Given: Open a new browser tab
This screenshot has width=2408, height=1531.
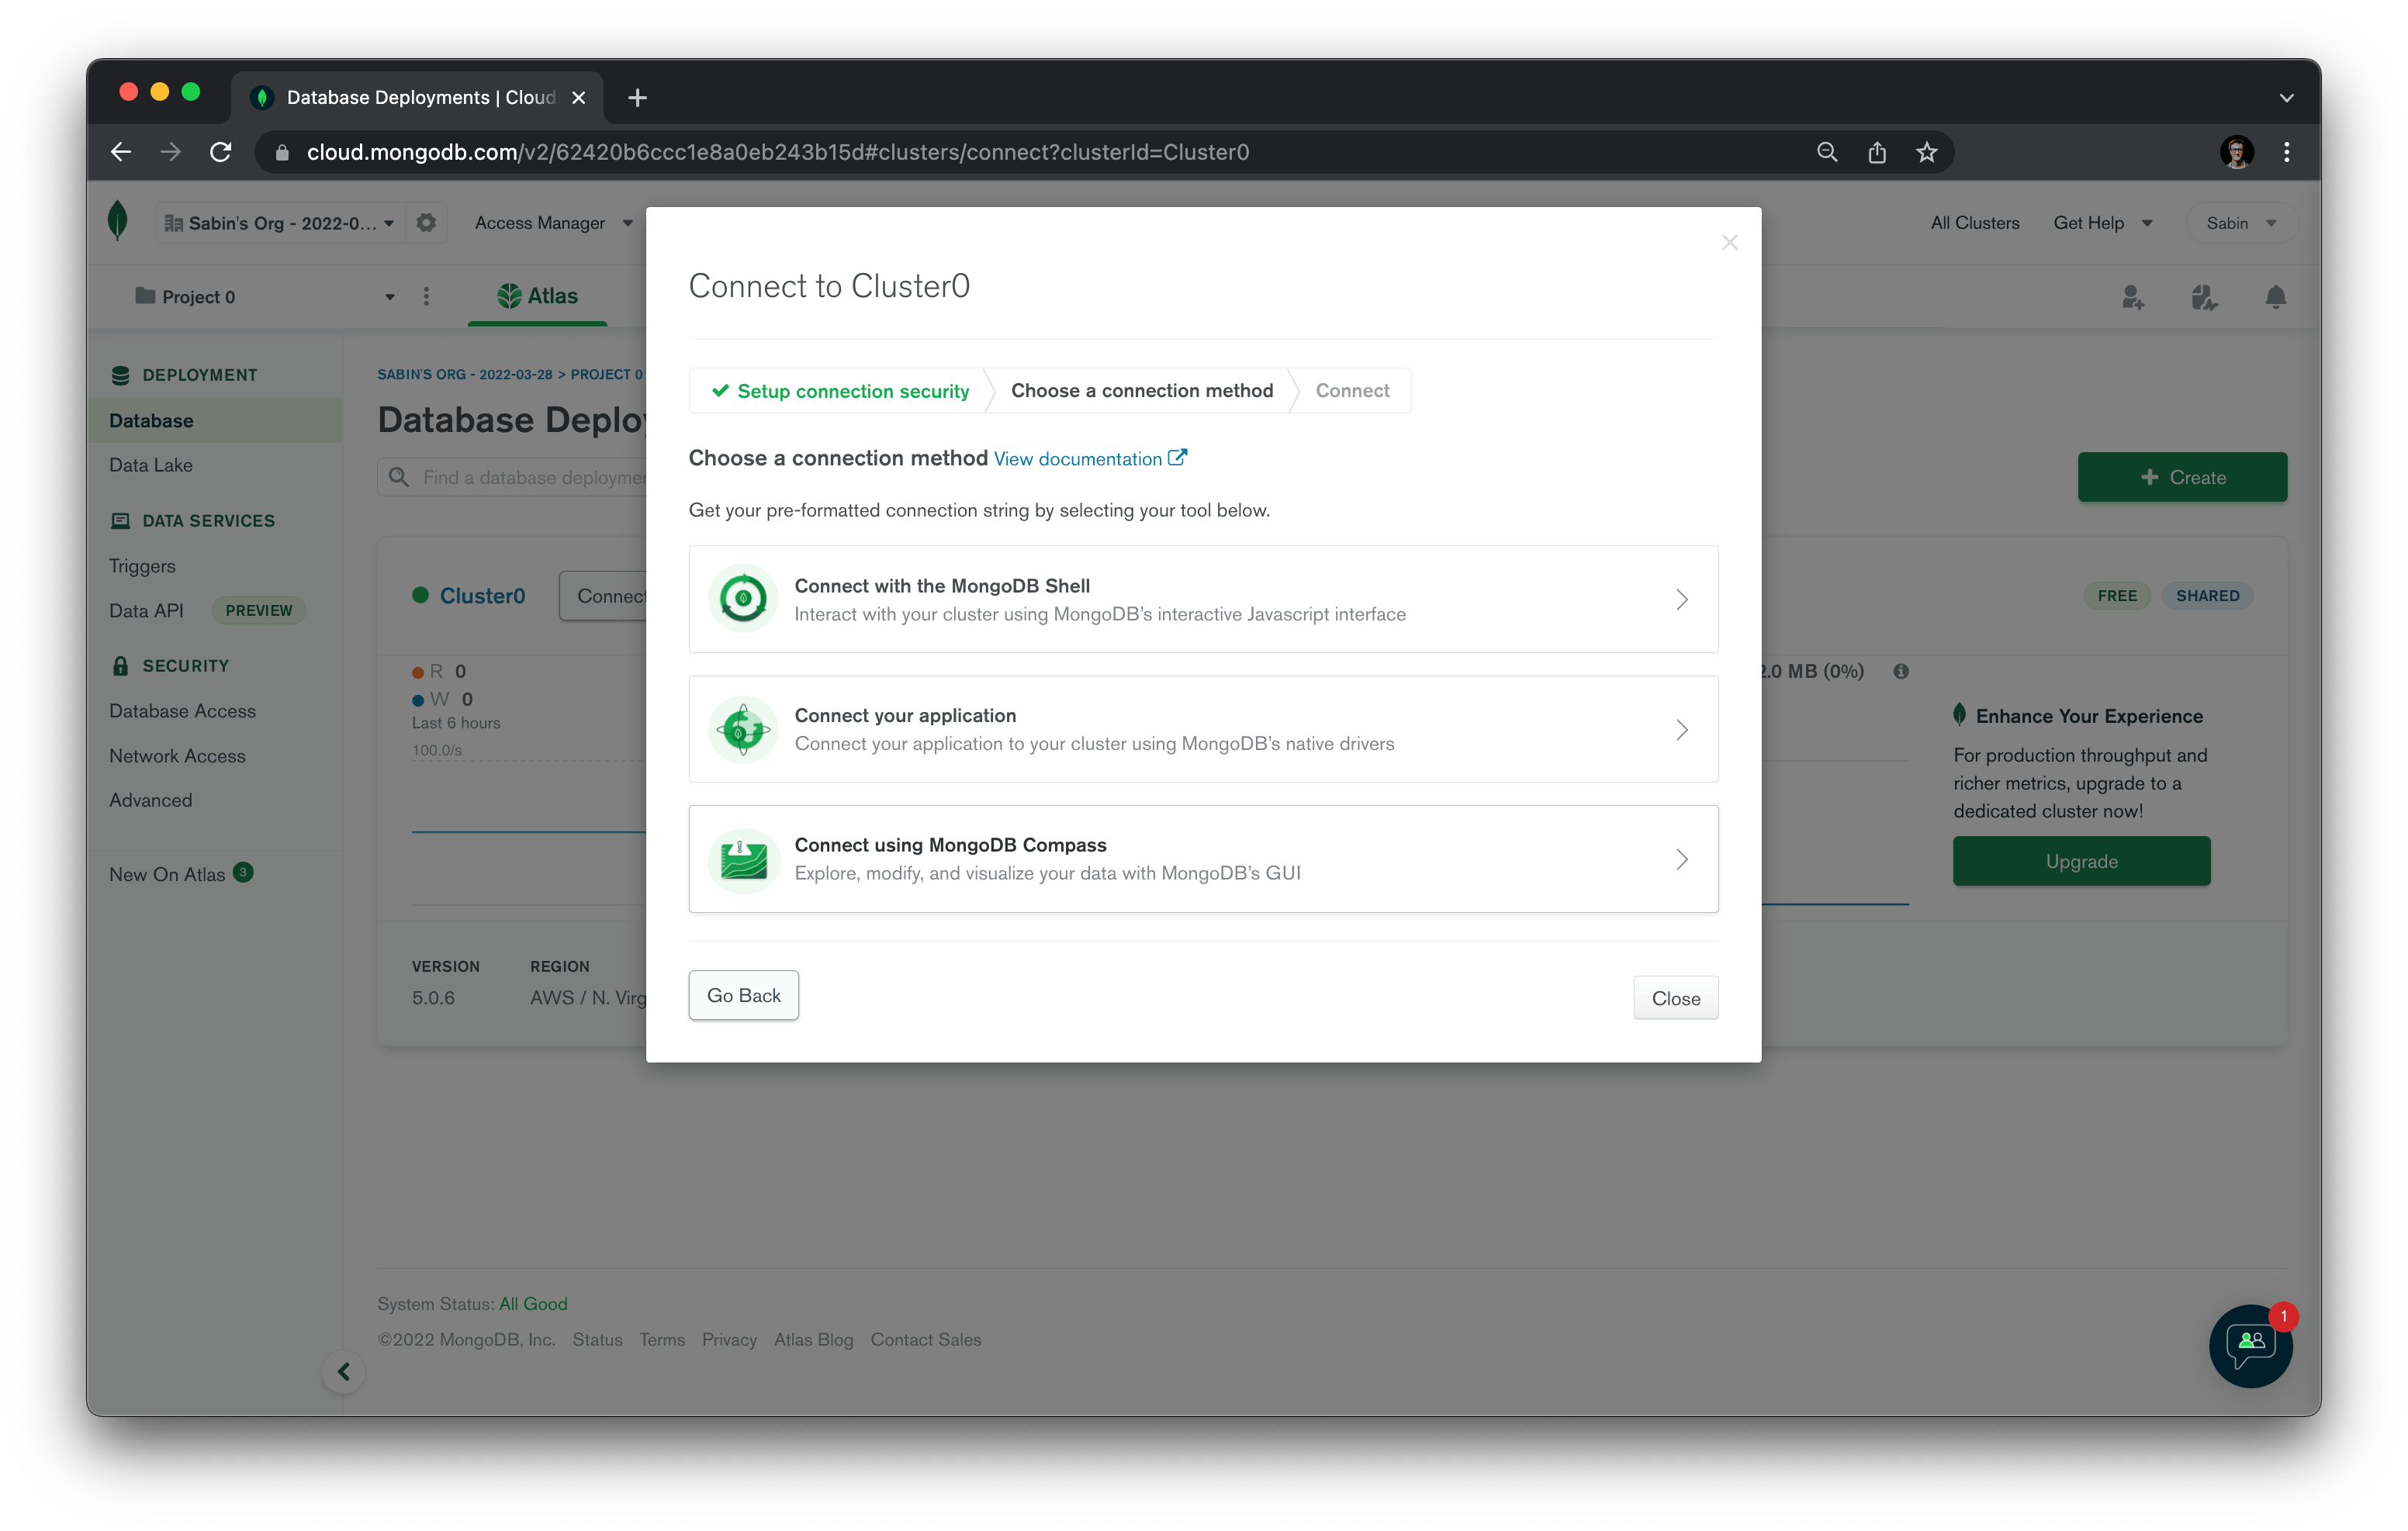Looking at the screenshot, I should [x=638, y=98].
